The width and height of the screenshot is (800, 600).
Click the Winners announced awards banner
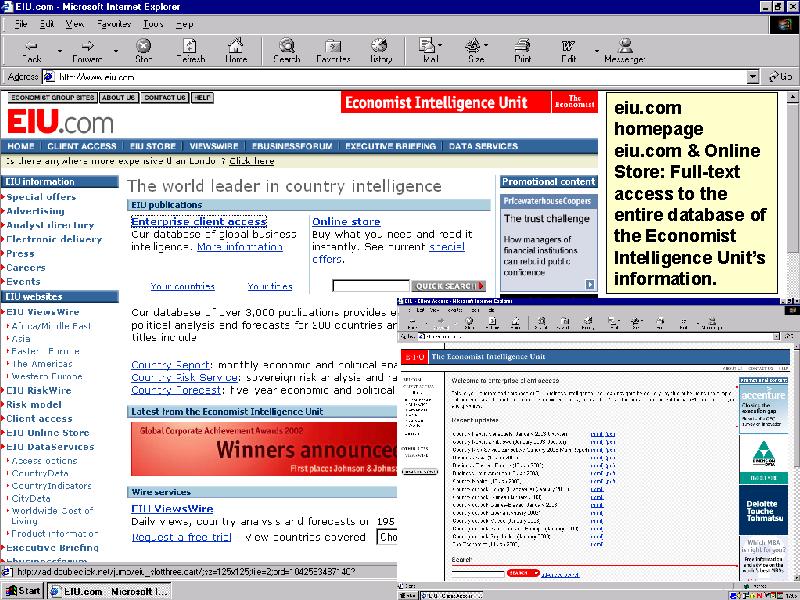(264, 449)
